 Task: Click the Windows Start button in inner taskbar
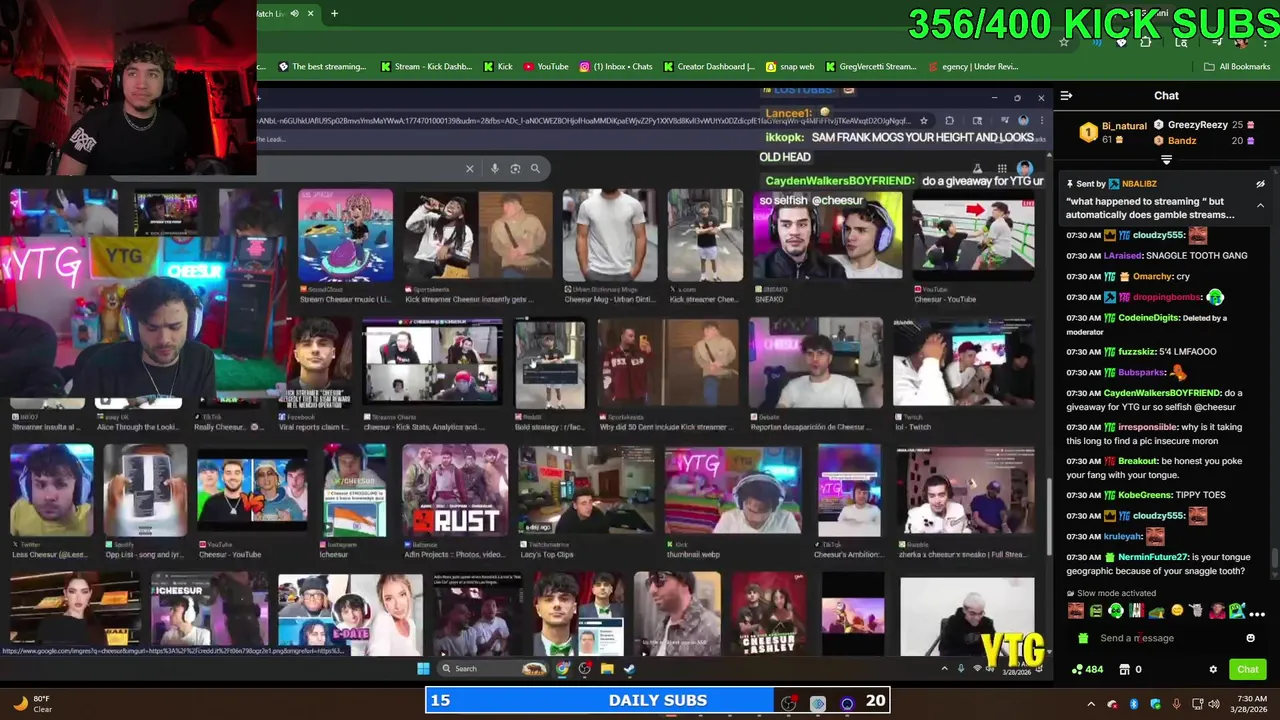point(423,668)
